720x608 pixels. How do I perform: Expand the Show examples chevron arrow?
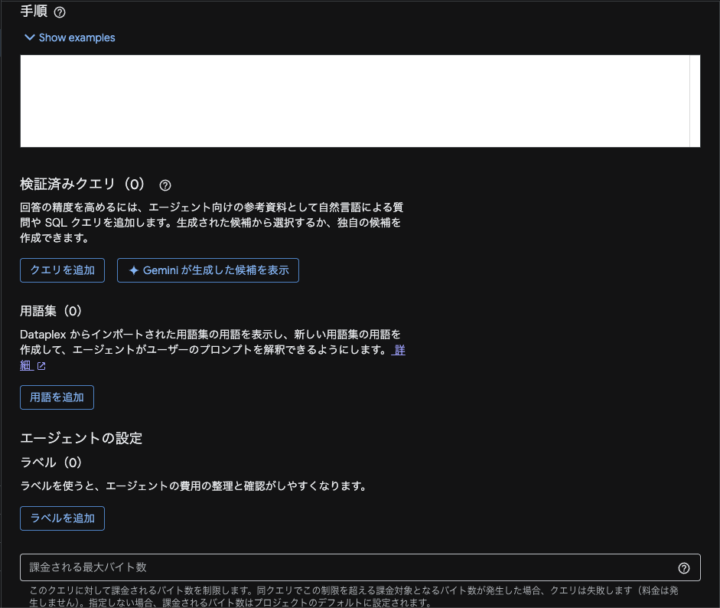click(x=29, y=38)
